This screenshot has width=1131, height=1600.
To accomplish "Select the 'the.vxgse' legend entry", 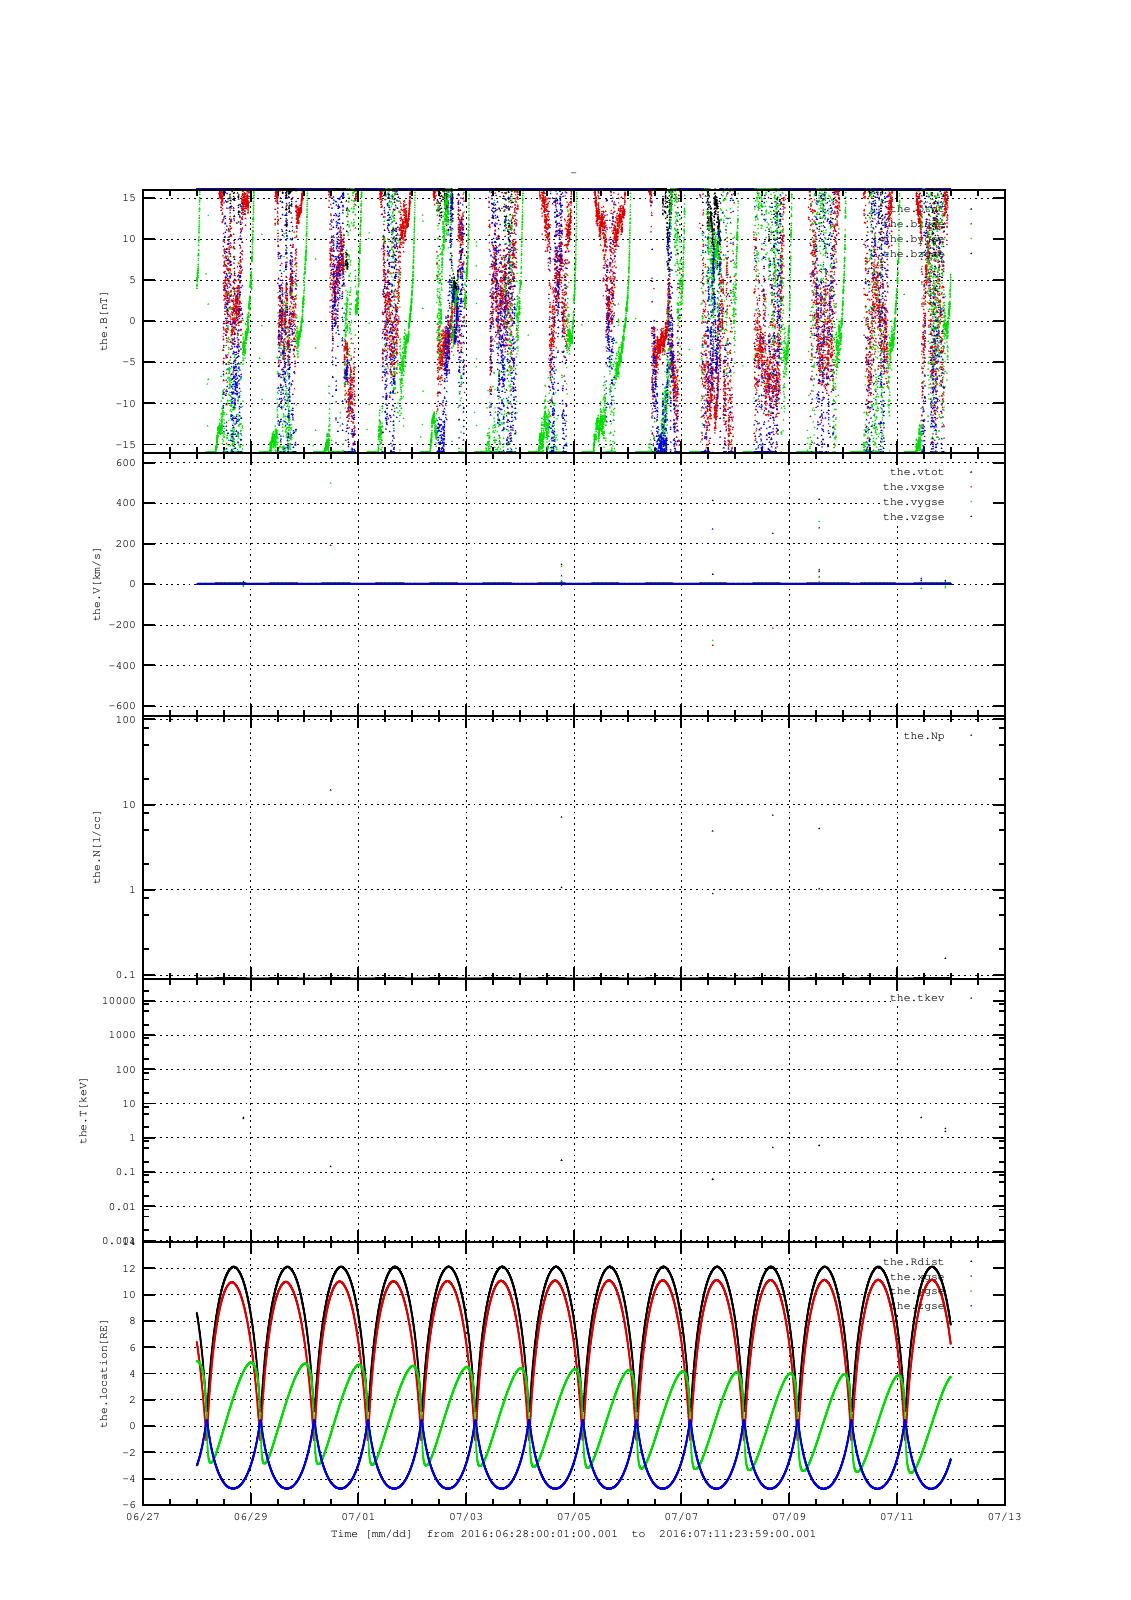I will (x=913, y=487).
